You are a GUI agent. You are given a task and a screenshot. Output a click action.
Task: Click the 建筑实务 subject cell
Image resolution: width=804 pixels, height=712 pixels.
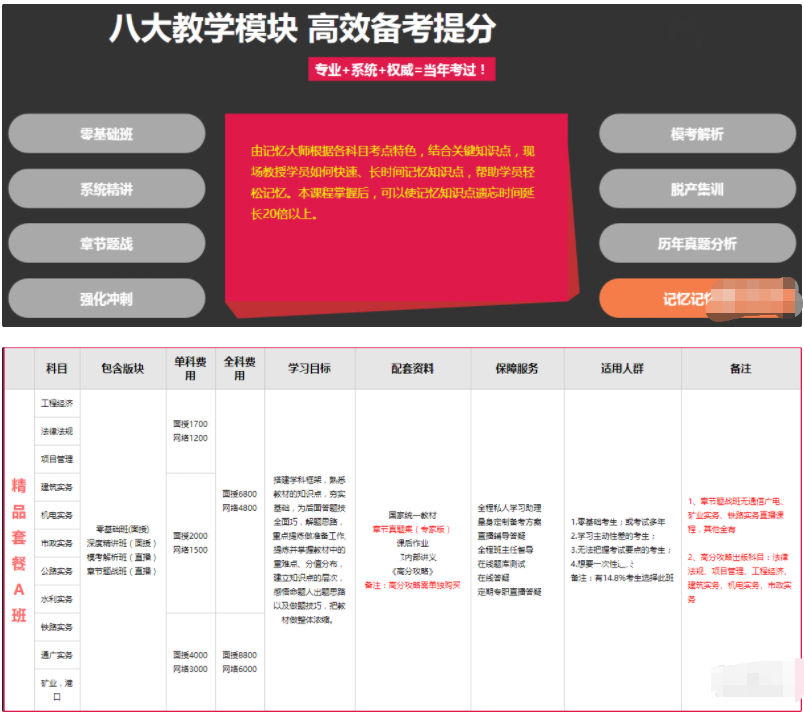(57, 488)
